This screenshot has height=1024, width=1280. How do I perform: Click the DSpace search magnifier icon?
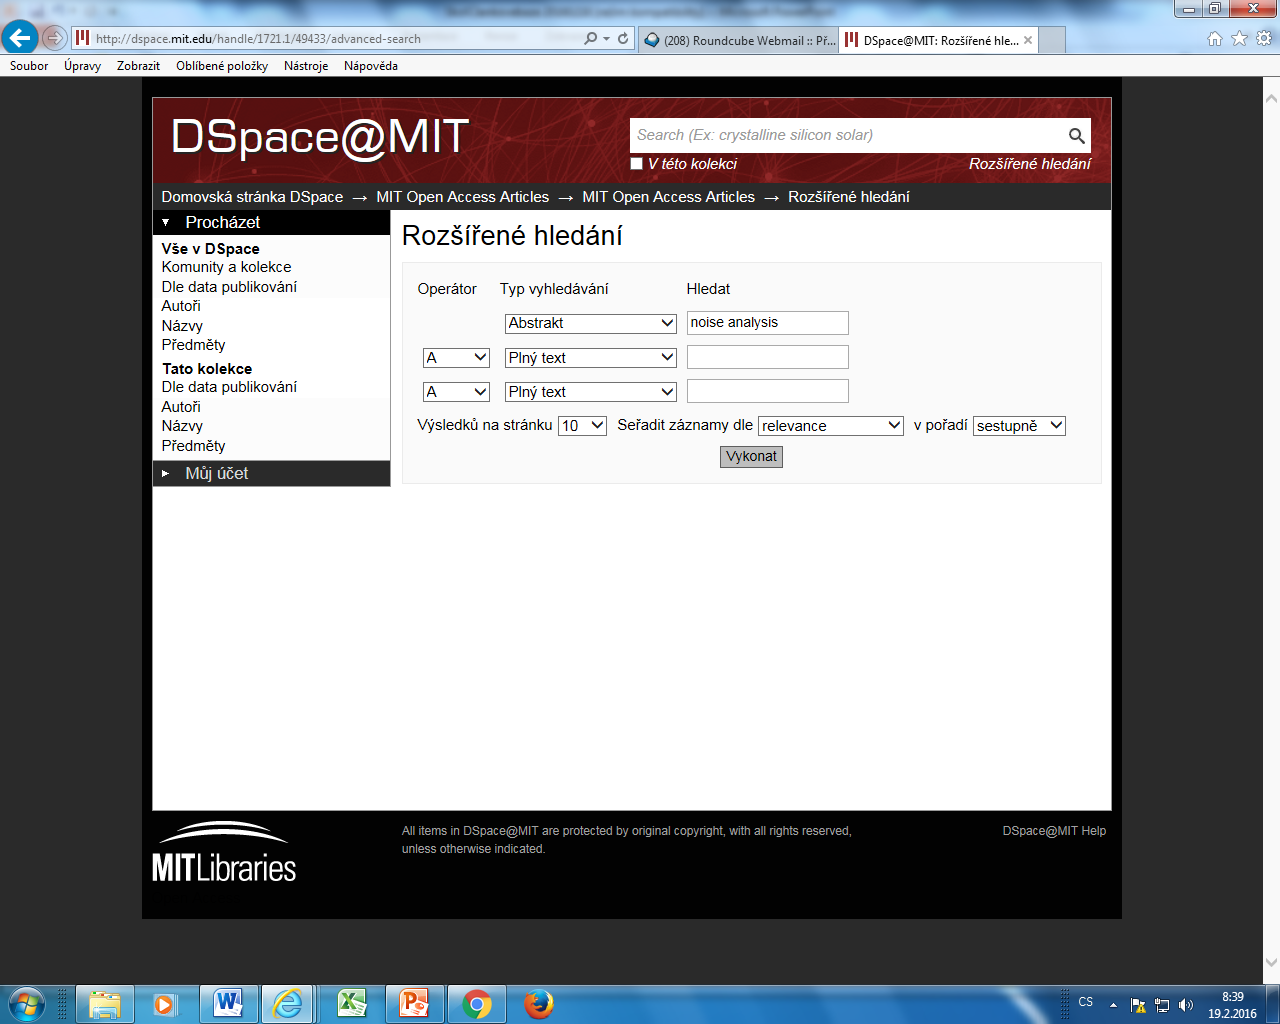1076,136
